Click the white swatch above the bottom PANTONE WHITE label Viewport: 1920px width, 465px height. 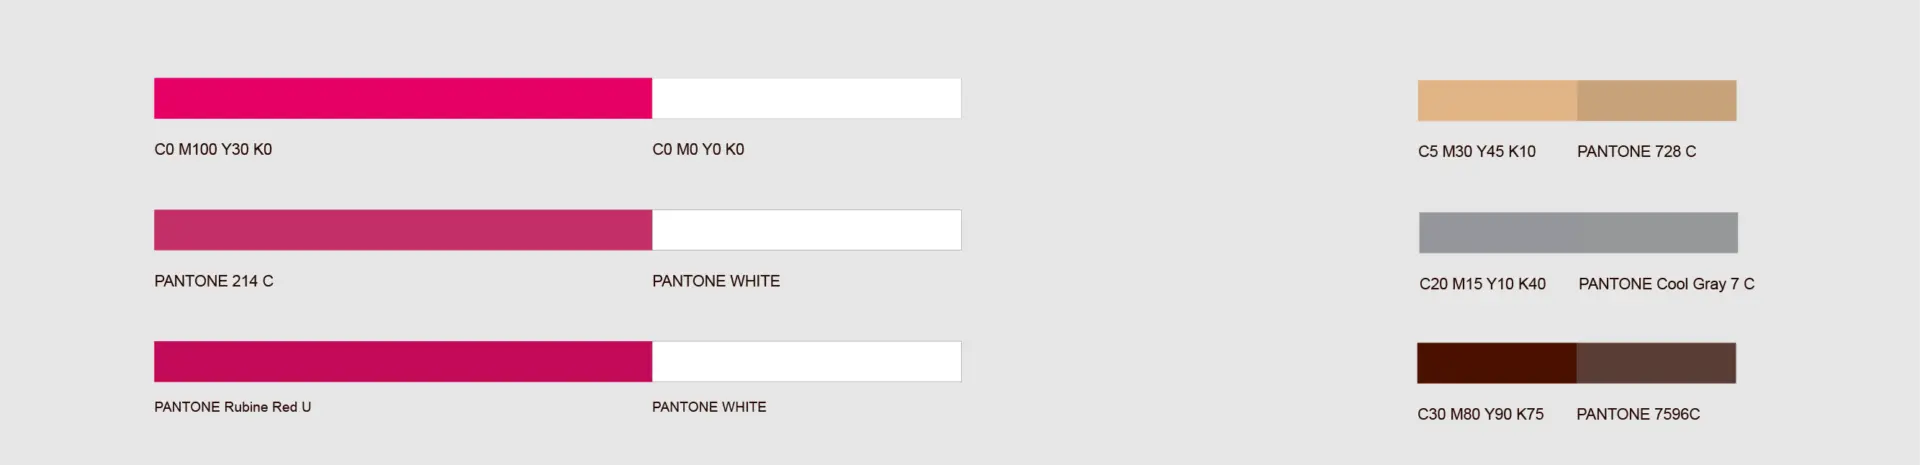(806, 361)
